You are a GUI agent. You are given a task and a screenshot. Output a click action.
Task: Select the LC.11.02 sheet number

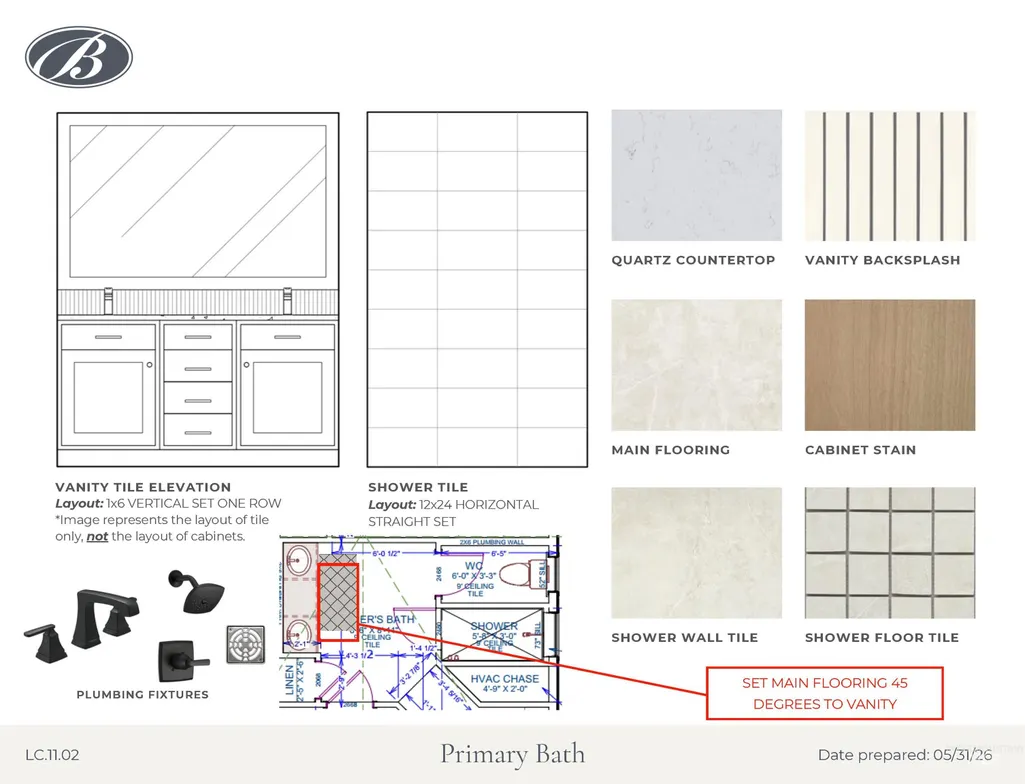coord(52,755)
